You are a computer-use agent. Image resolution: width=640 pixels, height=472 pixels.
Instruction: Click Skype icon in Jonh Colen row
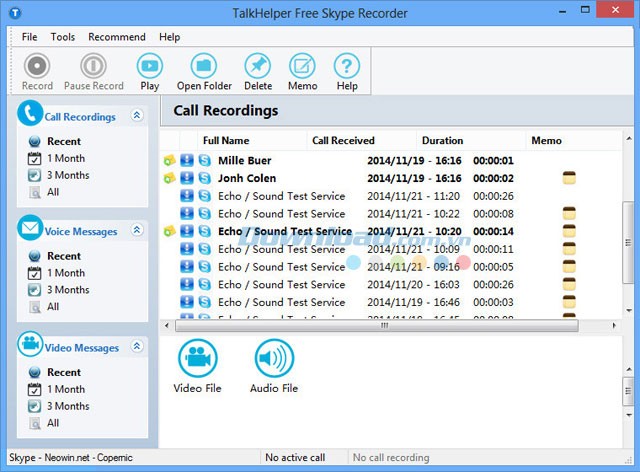click(204, 178)
